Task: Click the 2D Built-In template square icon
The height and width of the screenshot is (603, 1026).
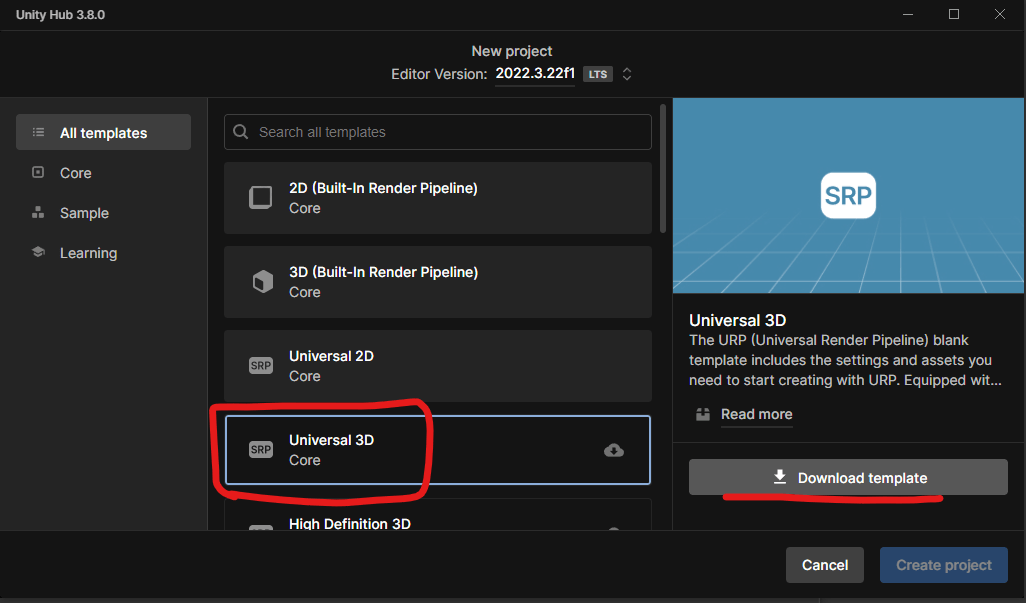Action: 260,198
